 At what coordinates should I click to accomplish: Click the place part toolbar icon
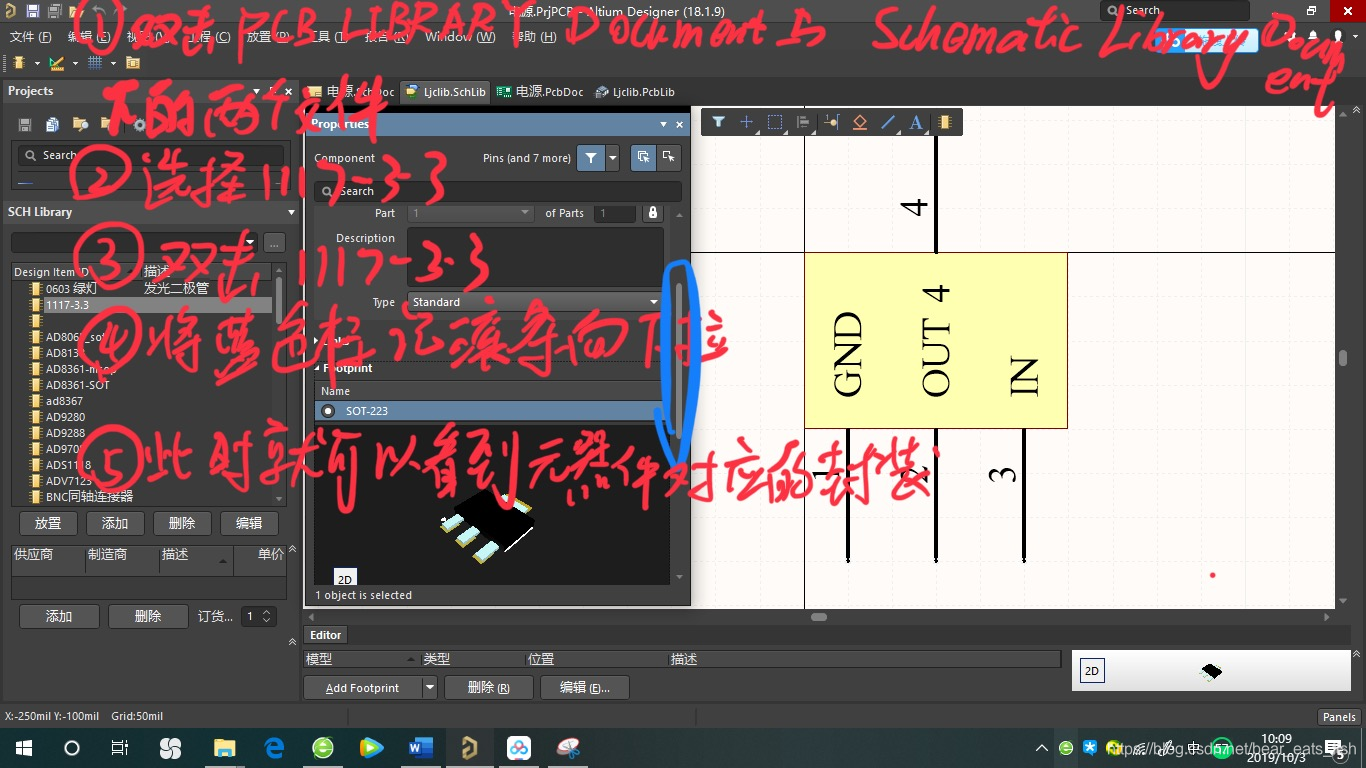[944, 122]
